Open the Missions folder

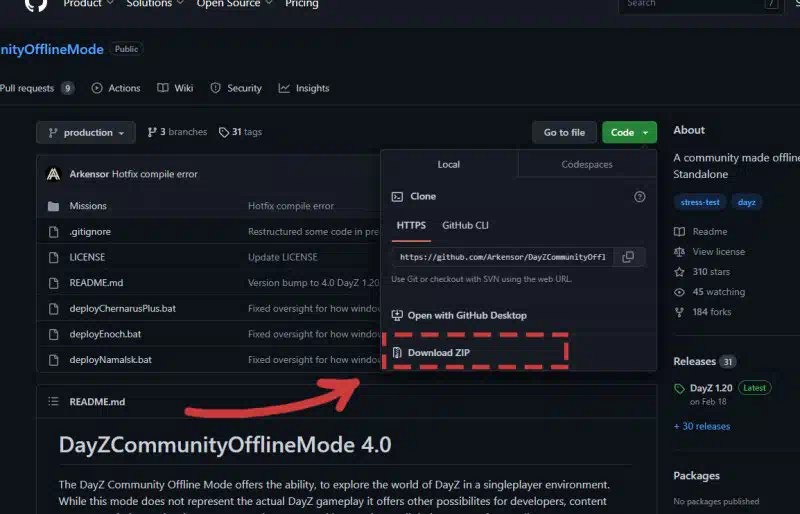[88, 206]
